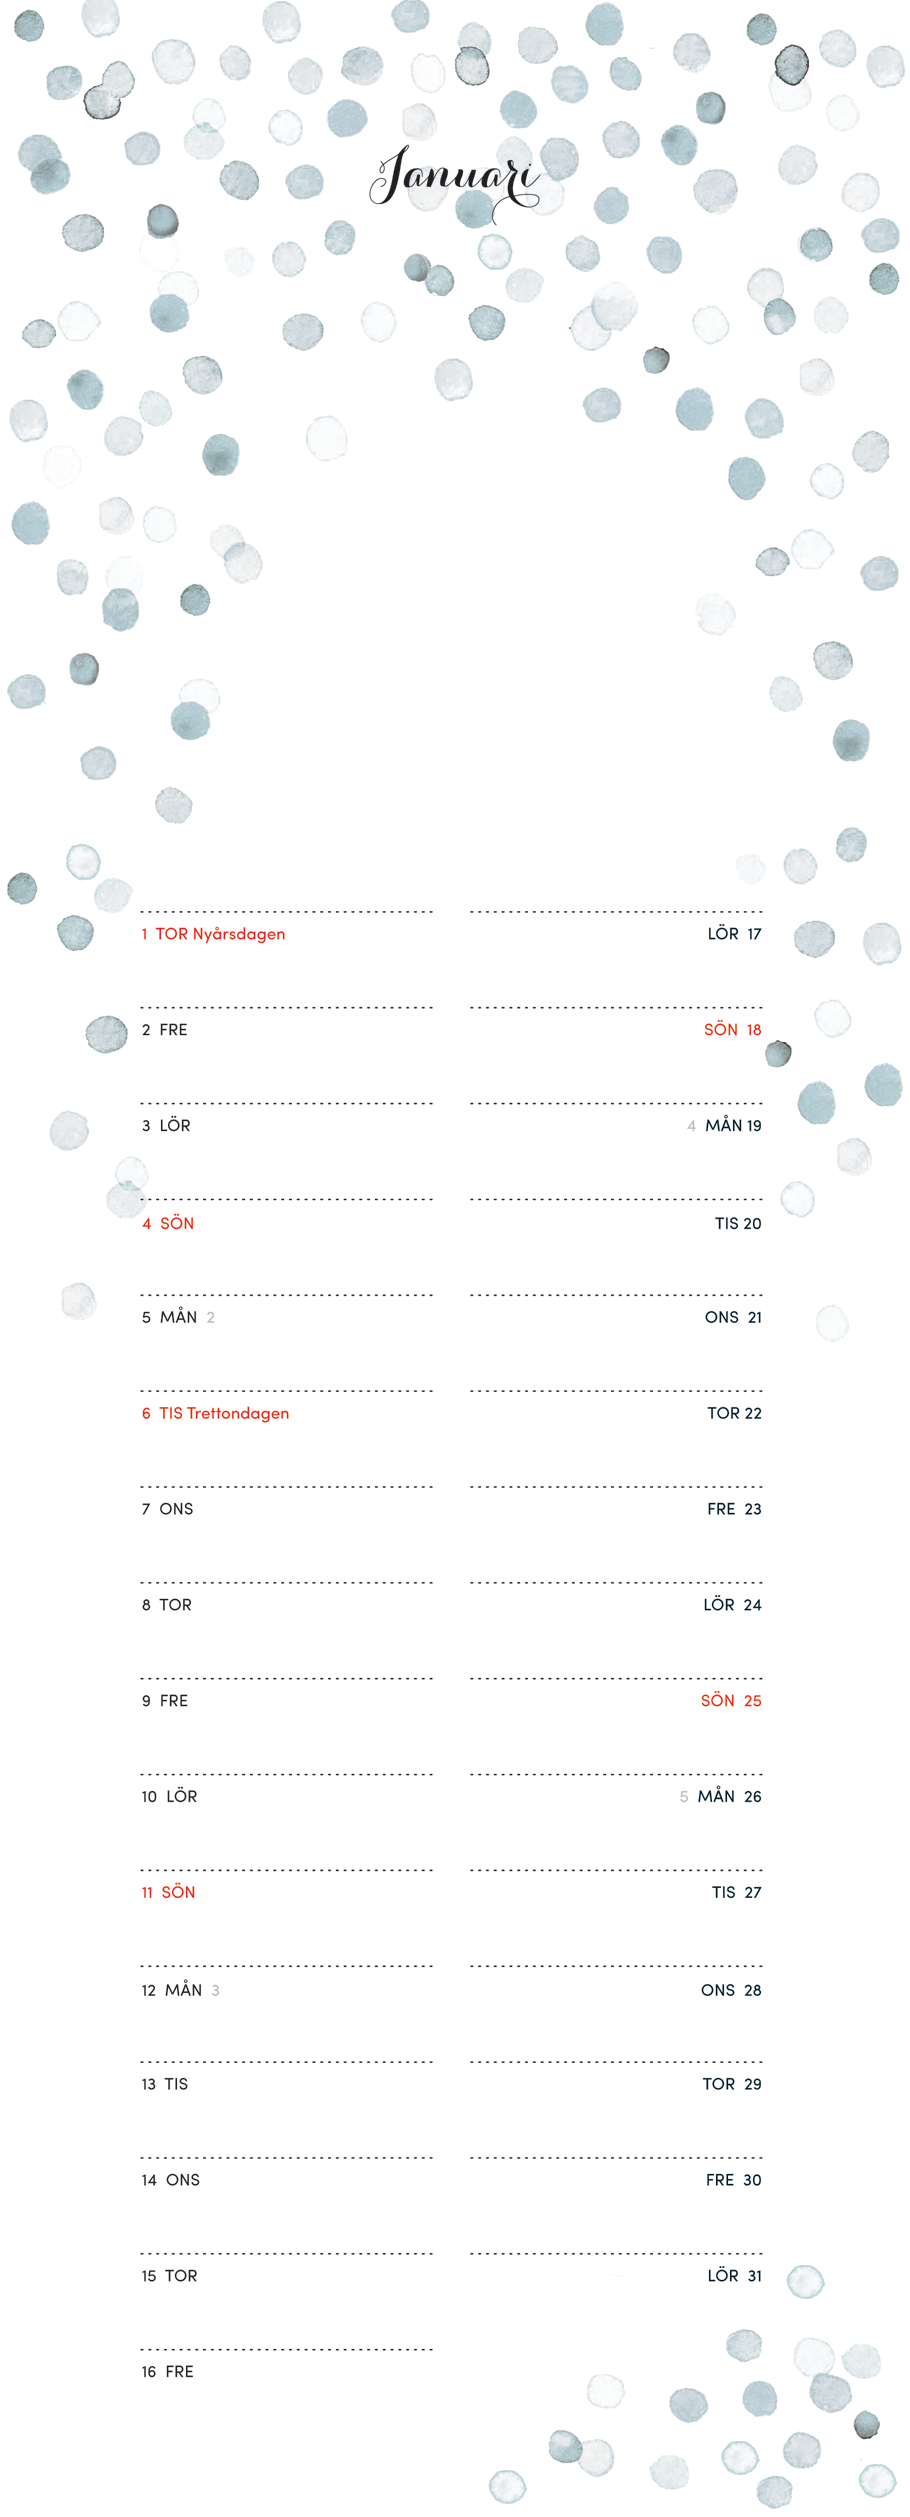This screenshot has width=910, height=2517.
Task: Select the 16 FRE date label
Action: coord(168,2371)
